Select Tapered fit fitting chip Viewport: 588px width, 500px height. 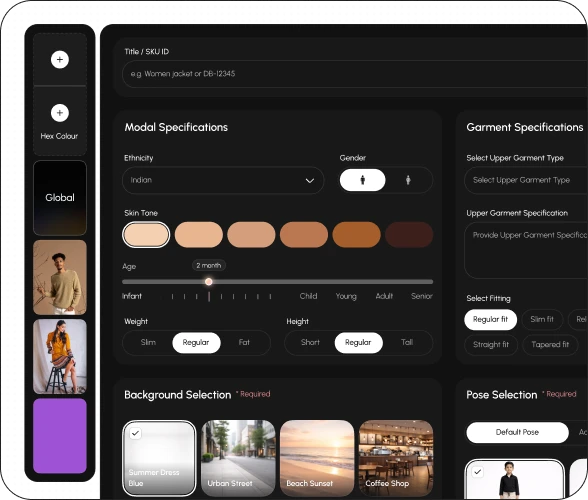click(x=550, y=345)
